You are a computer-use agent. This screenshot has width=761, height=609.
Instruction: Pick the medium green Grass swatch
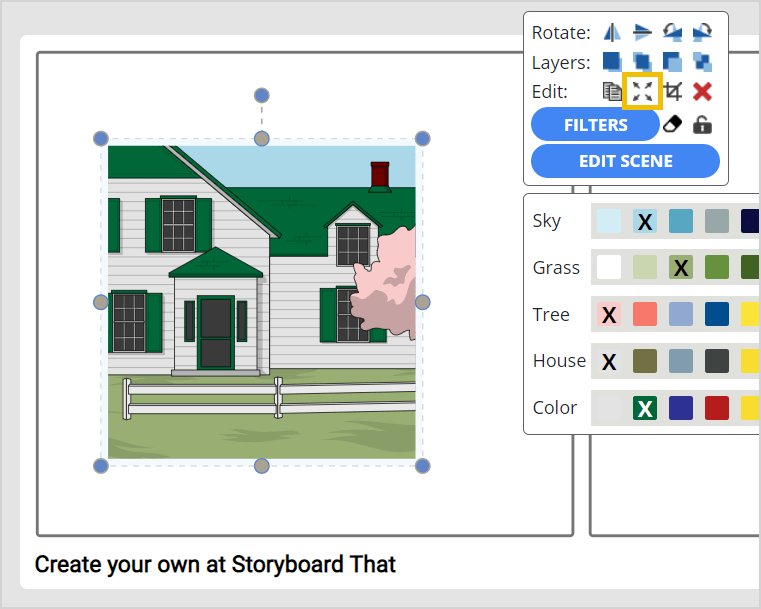(x=717, y=267)
